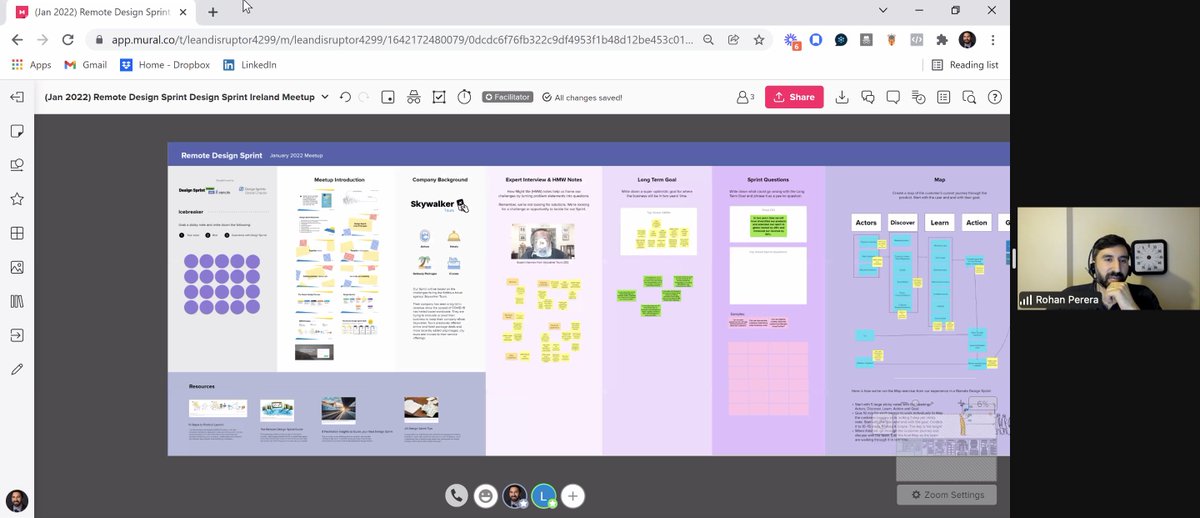
Task: Start a voice call with phone icon
Action: pyautogui.click(x=457, y=495)
